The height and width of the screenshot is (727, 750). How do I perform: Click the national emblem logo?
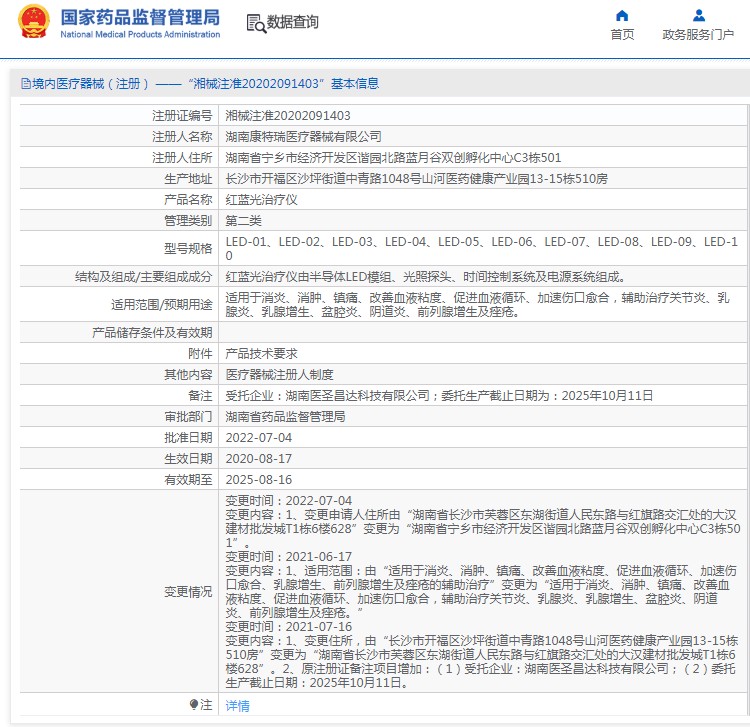coord(32,22)
